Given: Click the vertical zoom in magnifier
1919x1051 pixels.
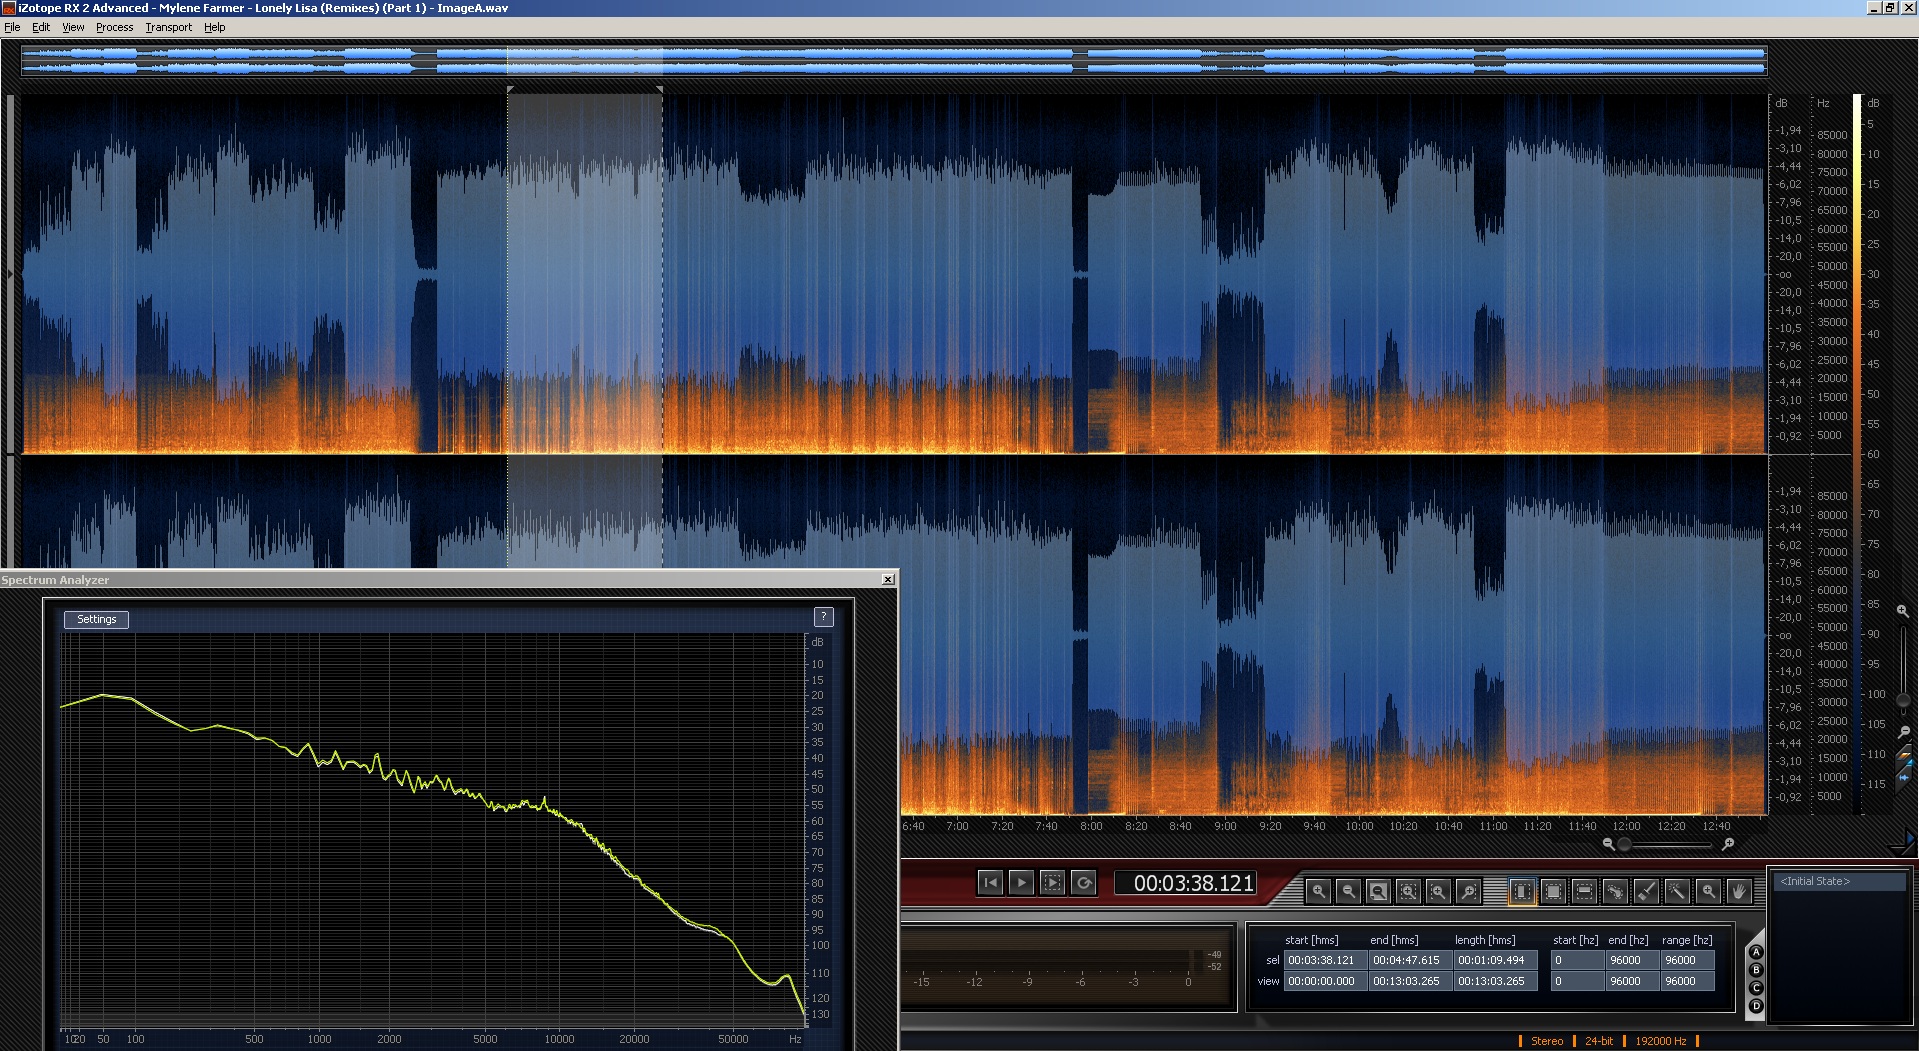Looking at the screenshot, I should 1902,610.
